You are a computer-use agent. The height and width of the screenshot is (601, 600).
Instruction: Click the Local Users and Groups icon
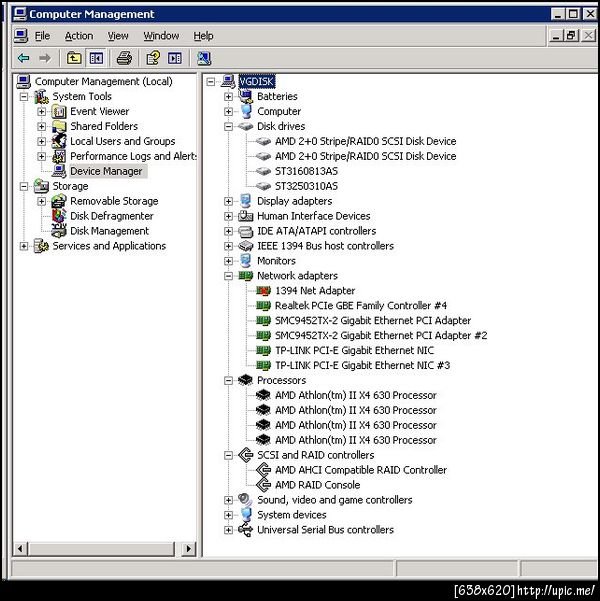59,141
